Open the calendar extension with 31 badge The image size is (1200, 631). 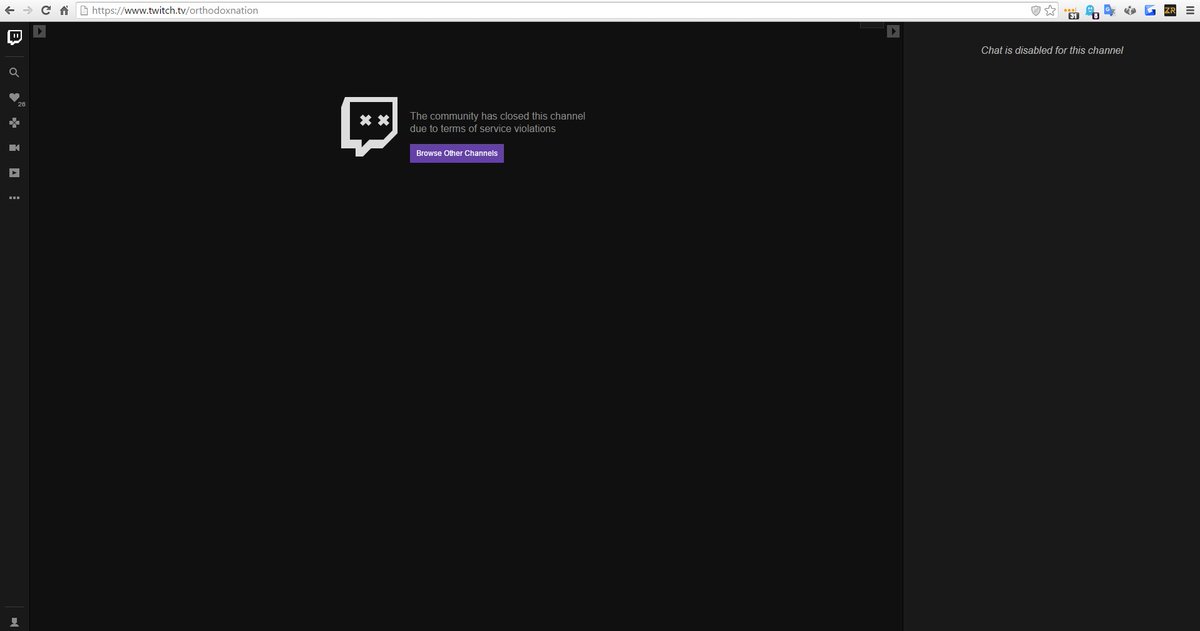click(1073, 11)
